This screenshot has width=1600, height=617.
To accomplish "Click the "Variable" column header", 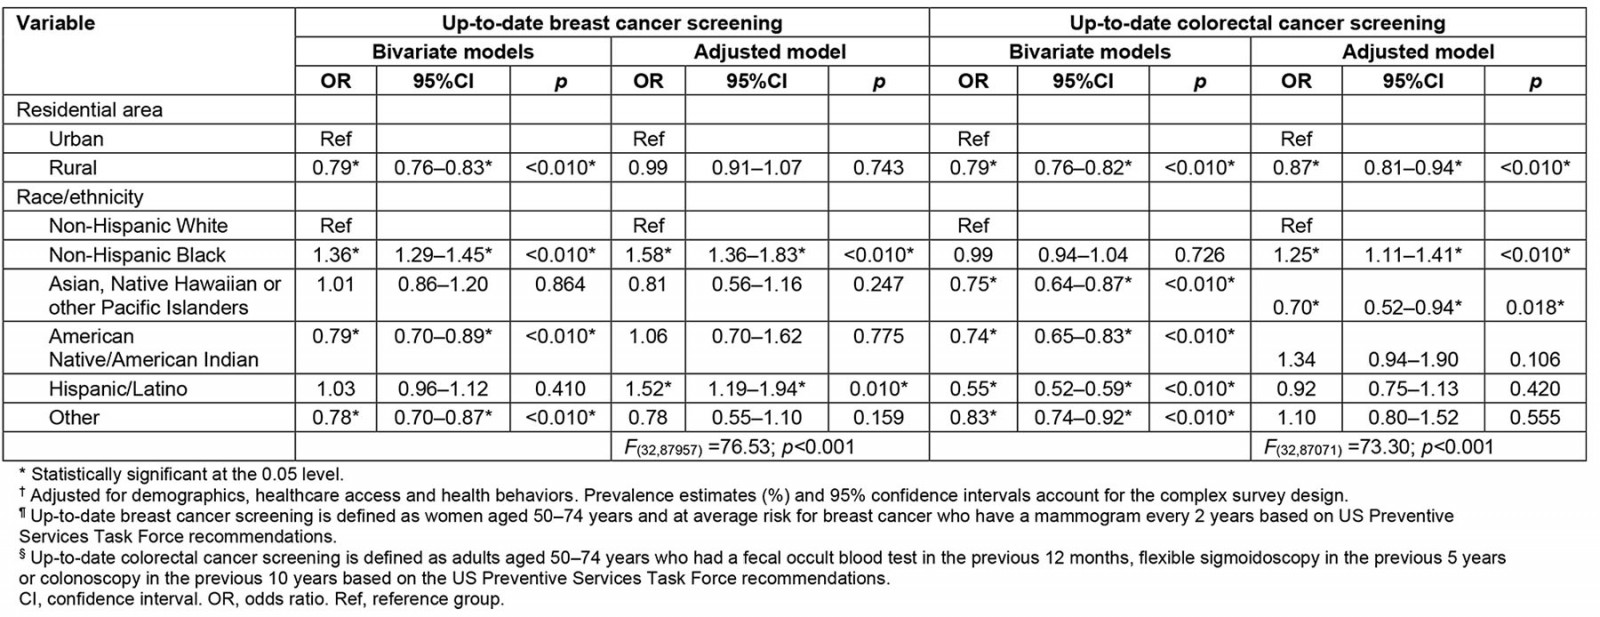I will click(56, 23).
